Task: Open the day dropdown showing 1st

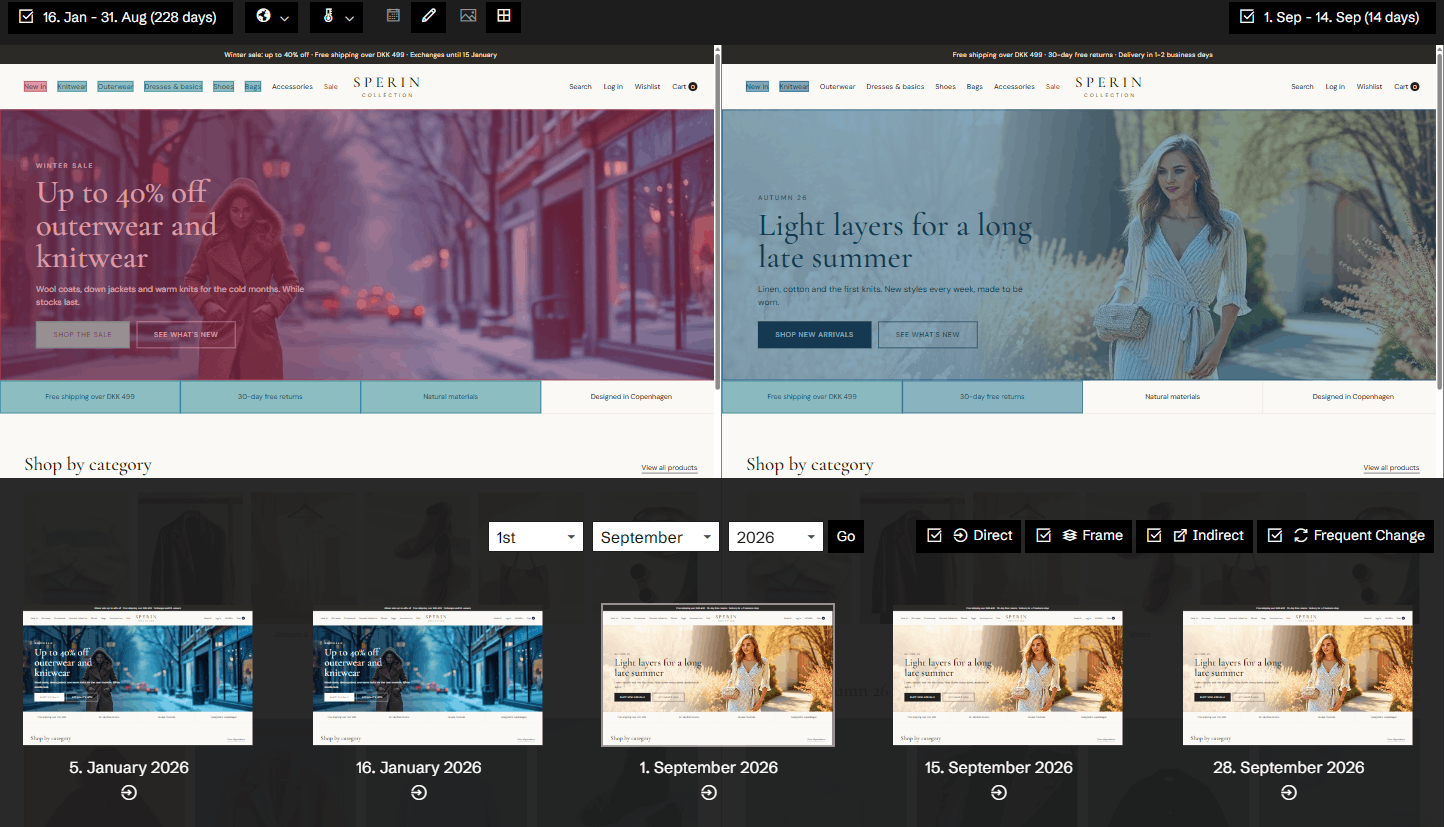Action: (536, 537)
